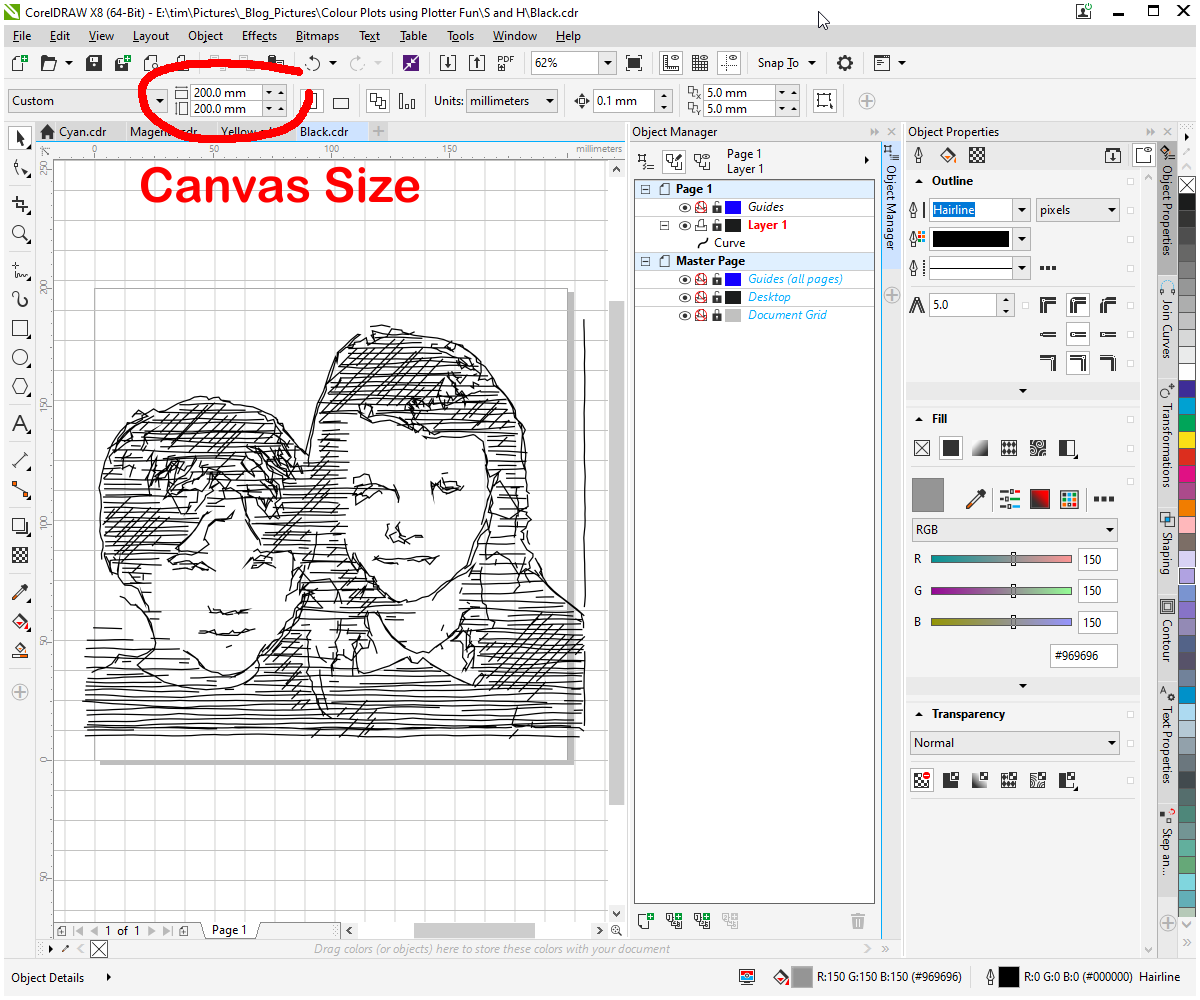The image size is (1200, 1000).
Task: Collapse the Master Page tree entry
Action: coord(644,261)
